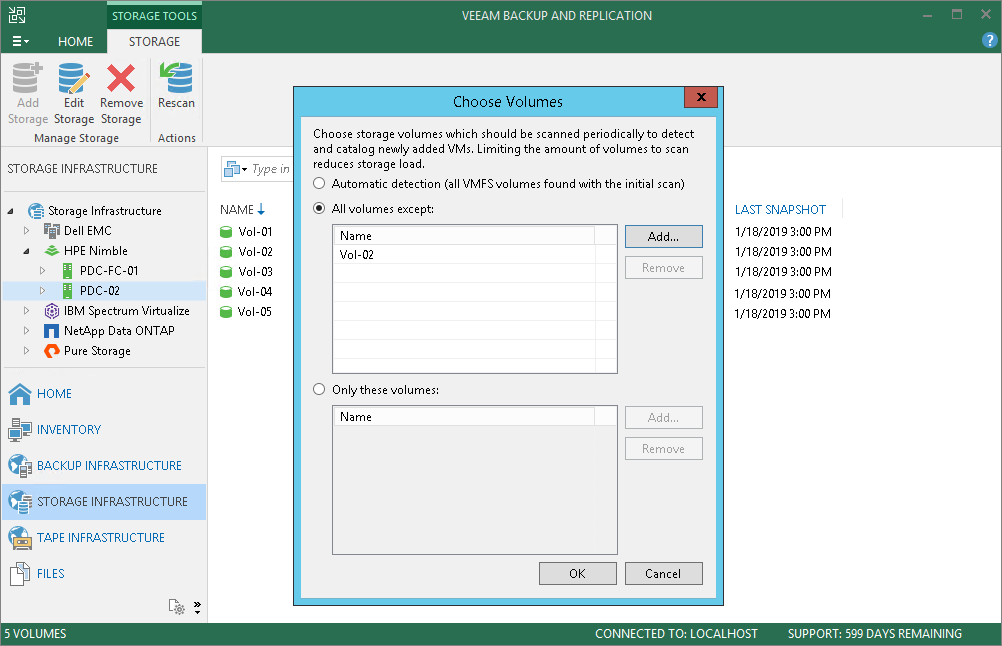Click the PDC-FC-01 array icon

67,271
